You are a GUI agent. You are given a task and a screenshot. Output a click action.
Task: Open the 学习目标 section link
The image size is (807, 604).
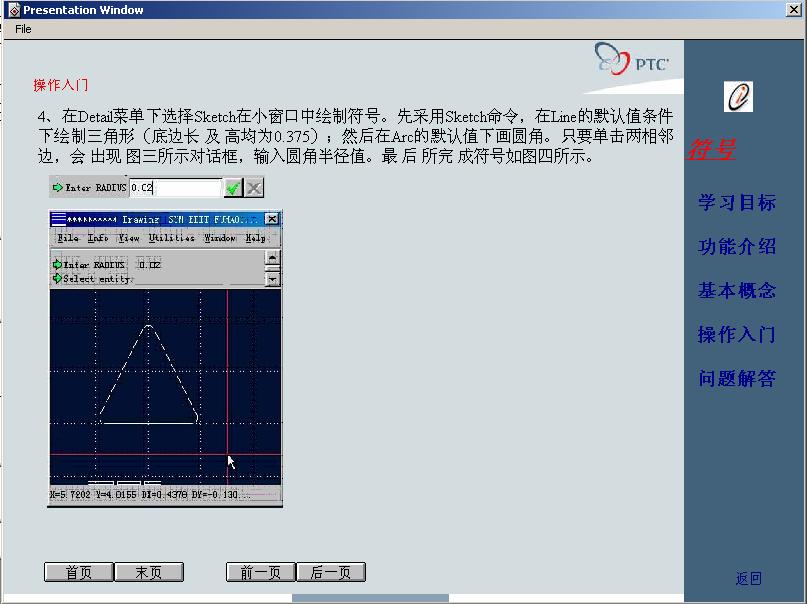coord(736,203)
